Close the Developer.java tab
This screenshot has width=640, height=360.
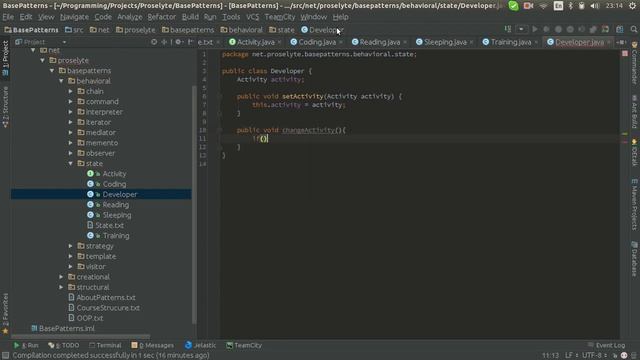pos(609,42)
